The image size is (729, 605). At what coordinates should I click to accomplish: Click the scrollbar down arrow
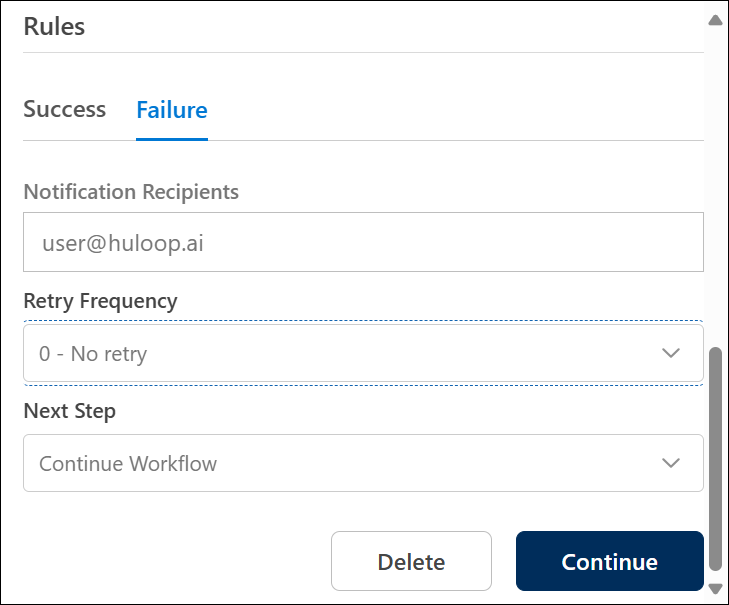(x=715, y=589)
